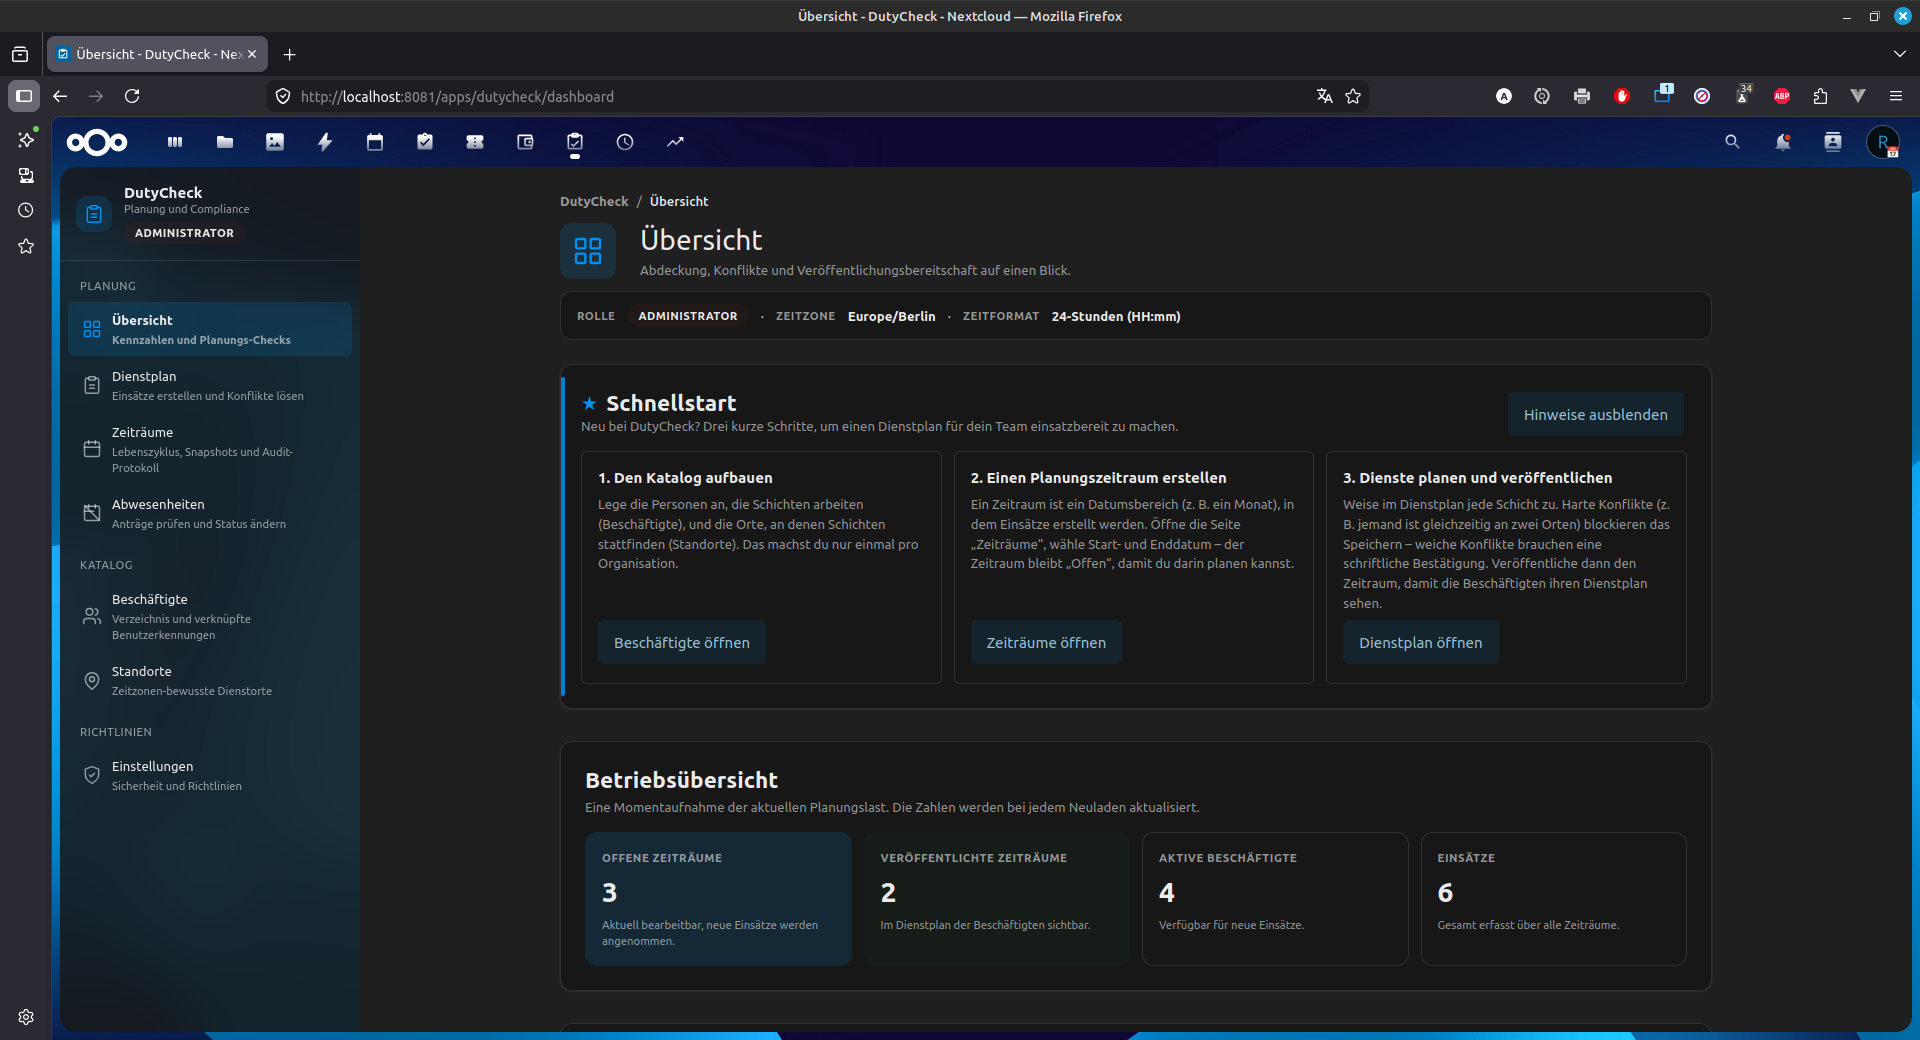Open the Firefox sidebar bookmarks star

(x=26, y=246)
